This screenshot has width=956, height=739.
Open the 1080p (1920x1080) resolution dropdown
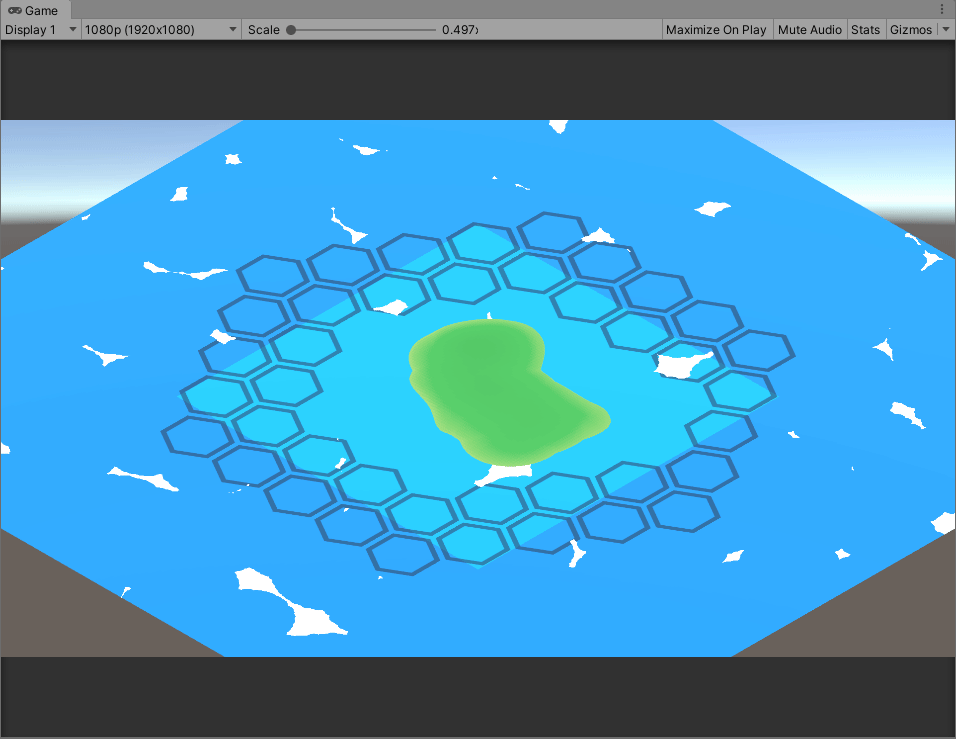[x=160, y=30]
